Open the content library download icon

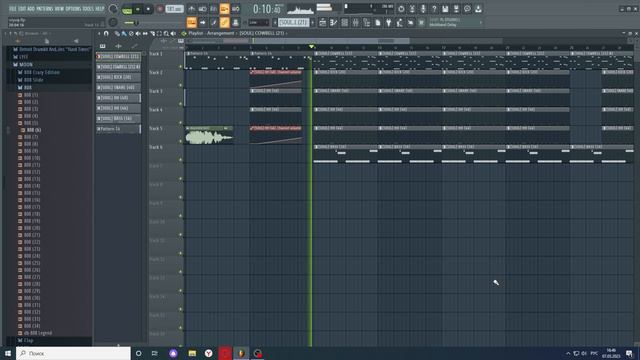[478, 9]
